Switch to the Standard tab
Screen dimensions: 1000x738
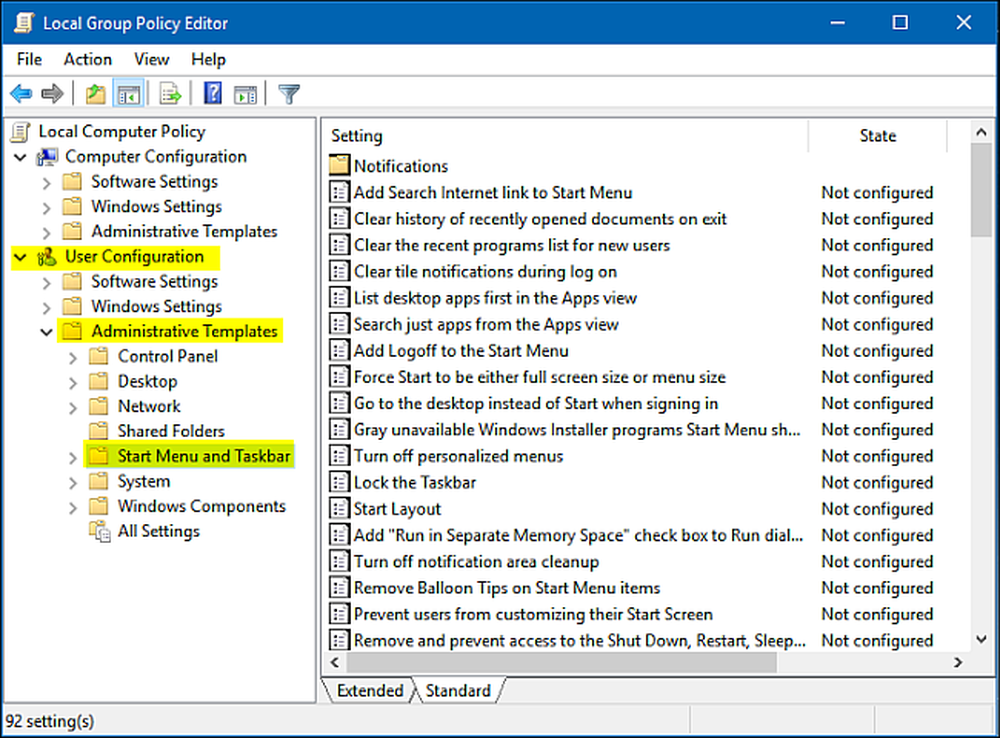458,691
